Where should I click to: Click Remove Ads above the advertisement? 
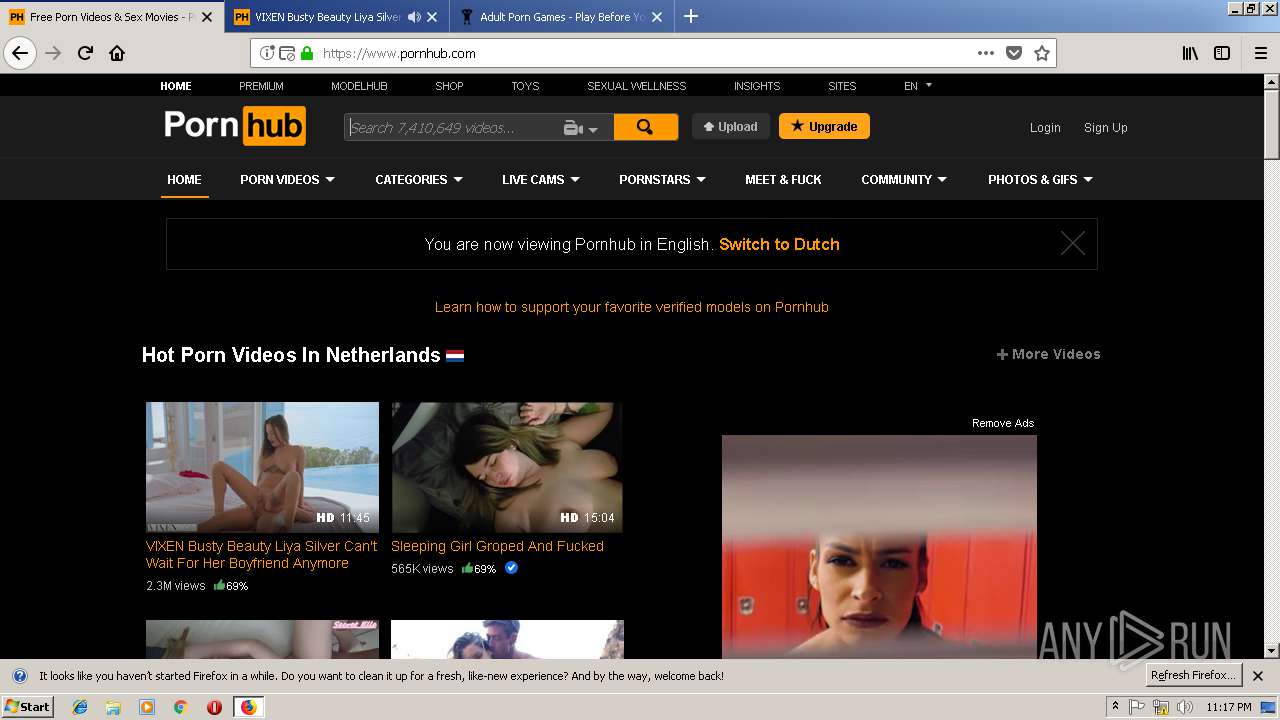[1003, 423]
